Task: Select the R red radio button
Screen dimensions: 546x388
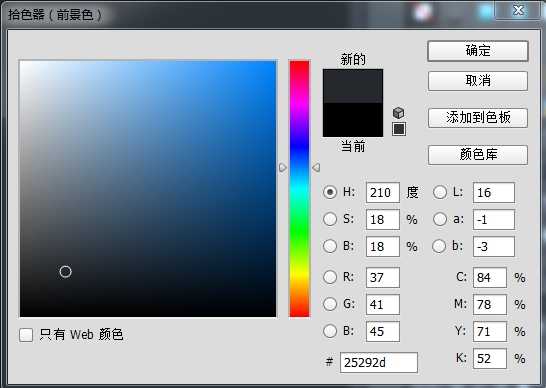Action: [330, 277]
